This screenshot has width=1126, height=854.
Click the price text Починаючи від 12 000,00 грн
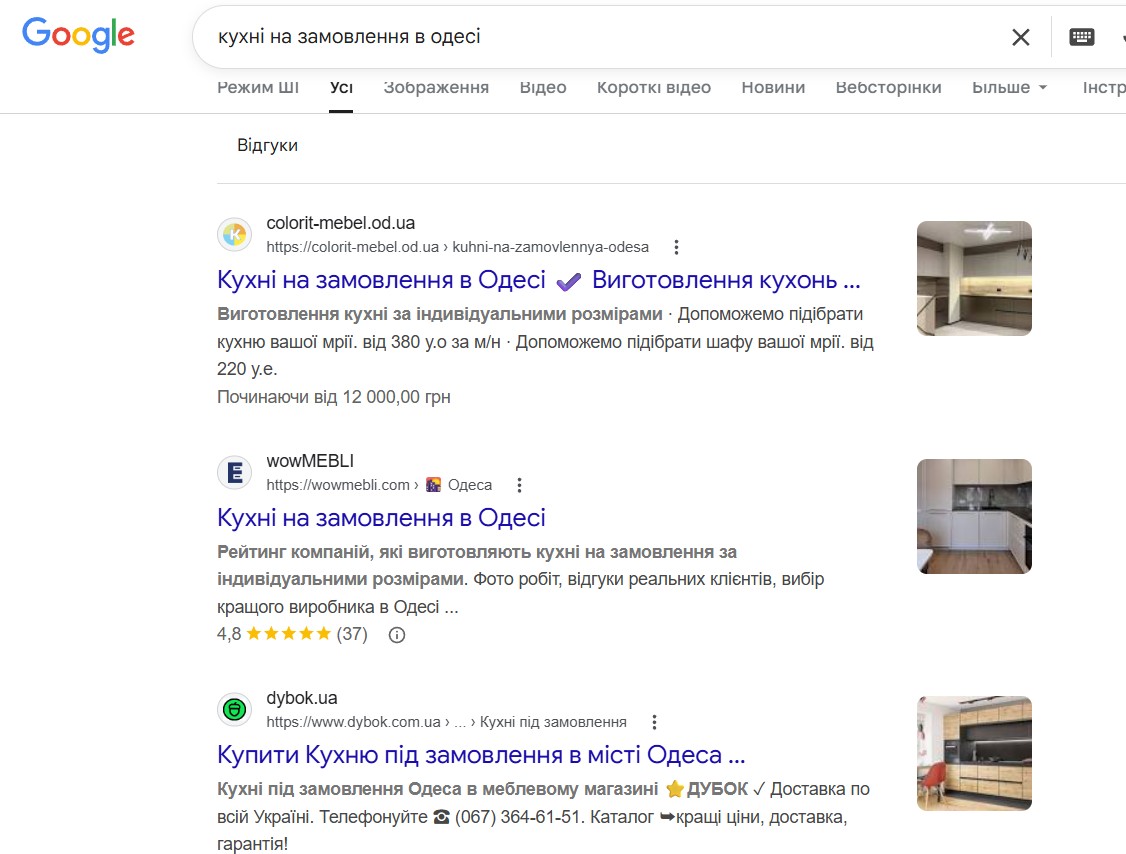pos(334,397)
